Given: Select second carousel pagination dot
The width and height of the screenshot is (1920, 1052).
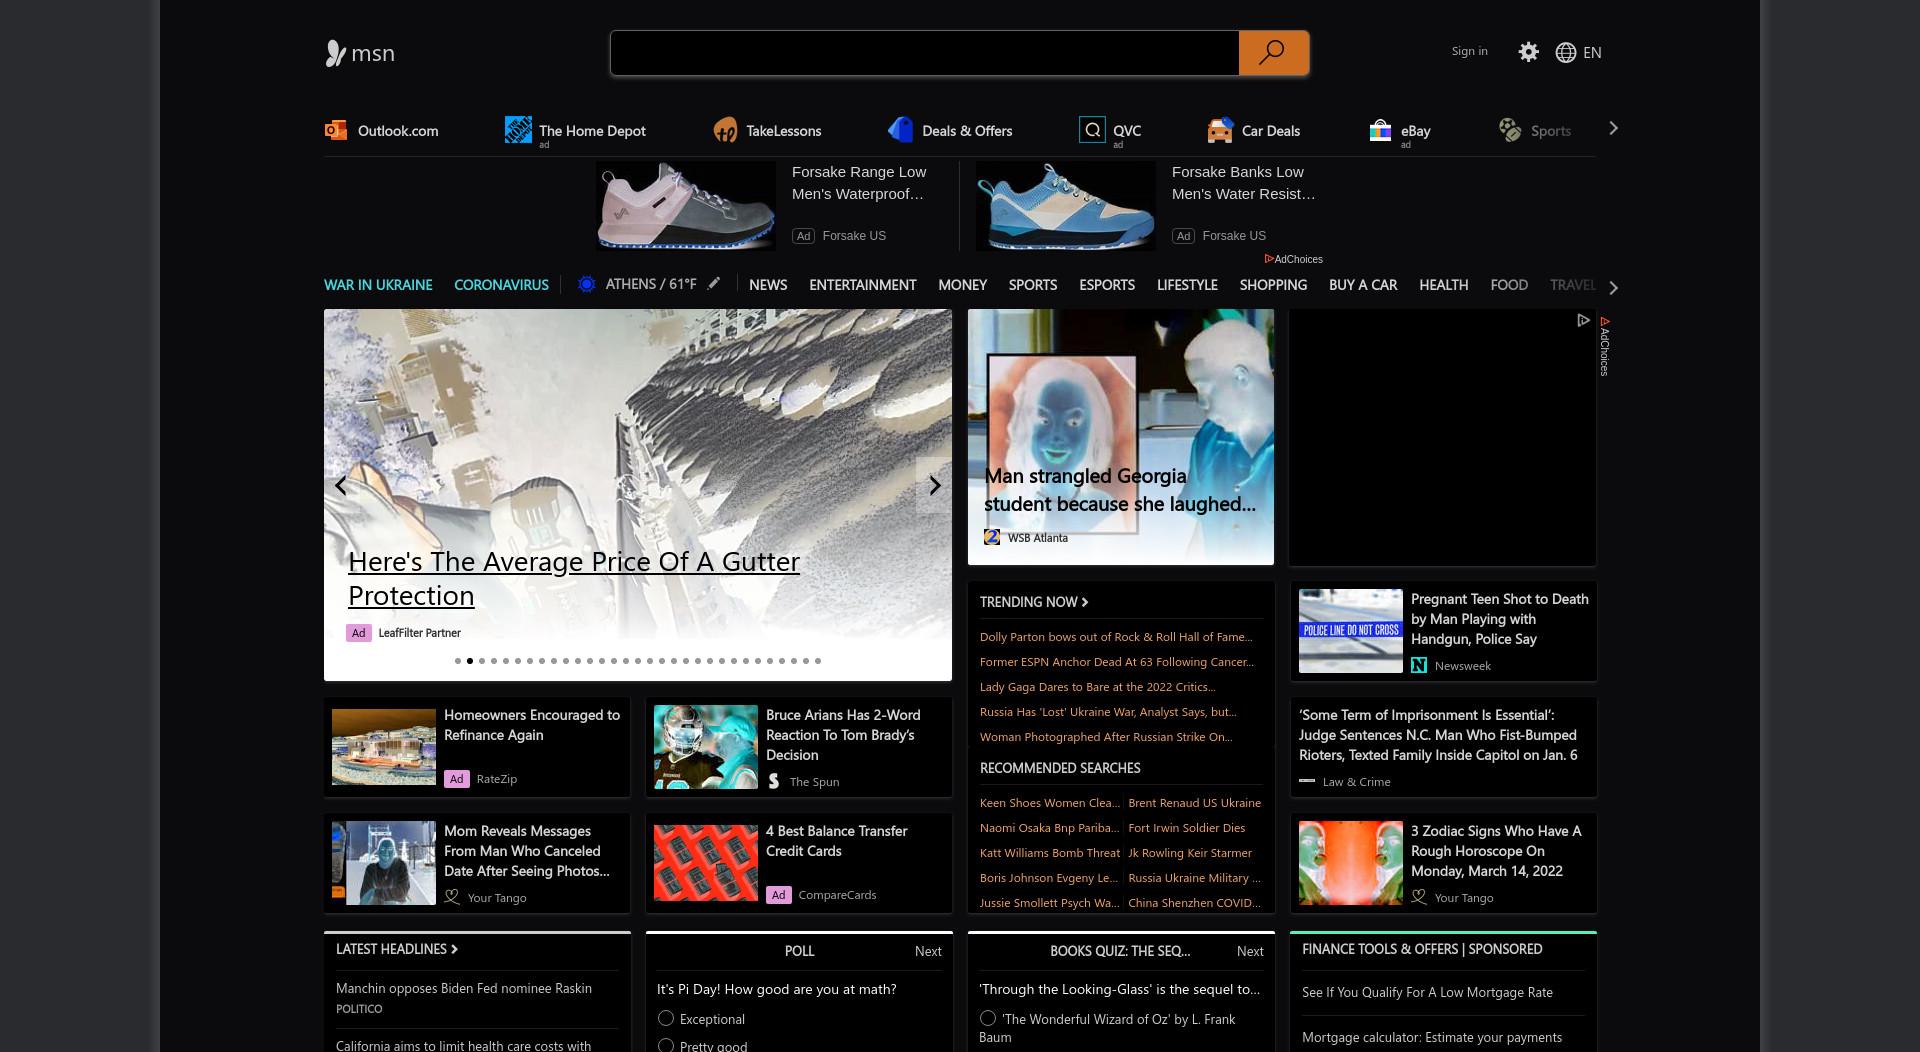Looking at the screenshot, I should click(470, 661).
